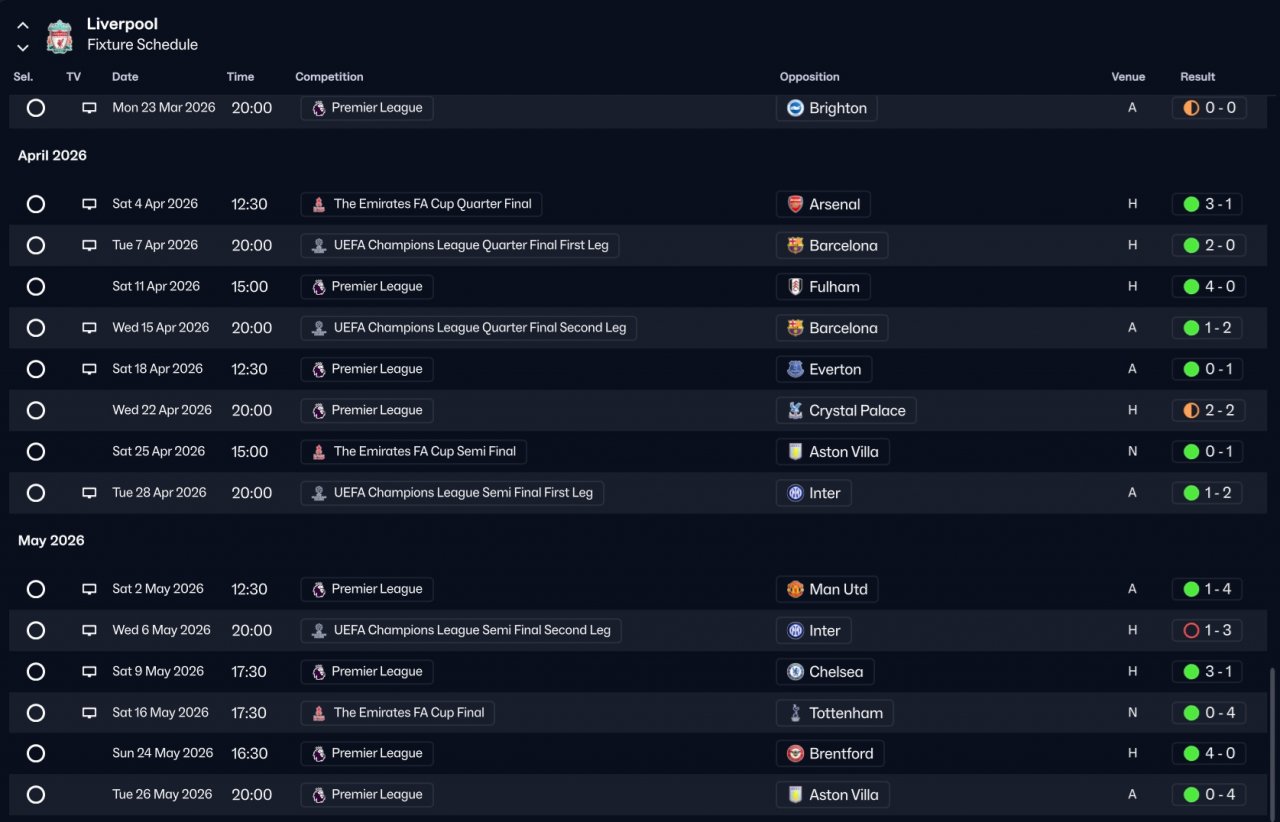Open Champions League Semi Final Second Leg competition

[461, 631]
